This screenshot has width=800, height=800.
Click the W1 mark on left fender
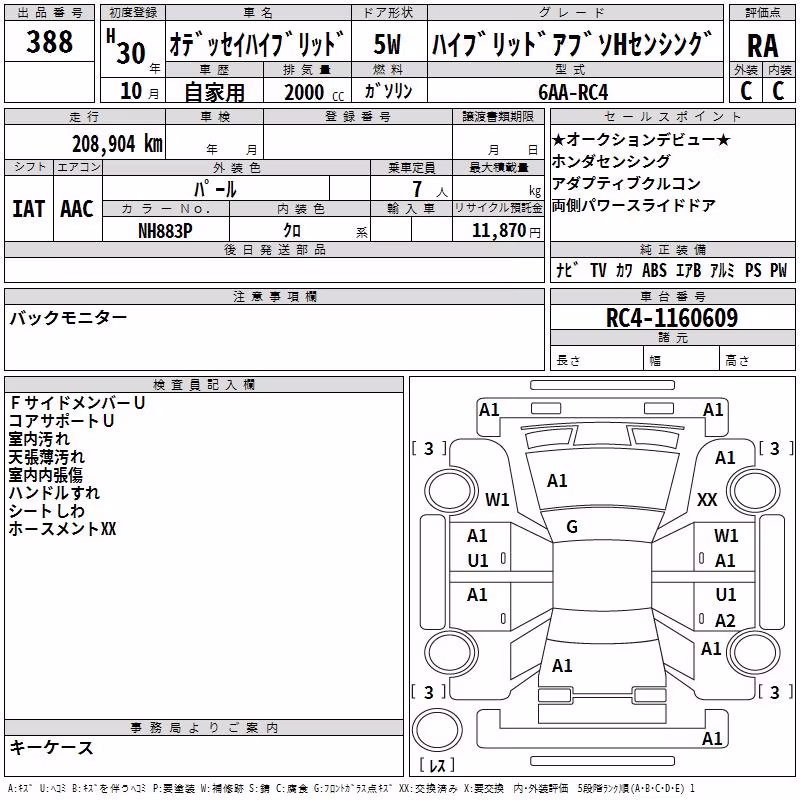tap(497, 499)
